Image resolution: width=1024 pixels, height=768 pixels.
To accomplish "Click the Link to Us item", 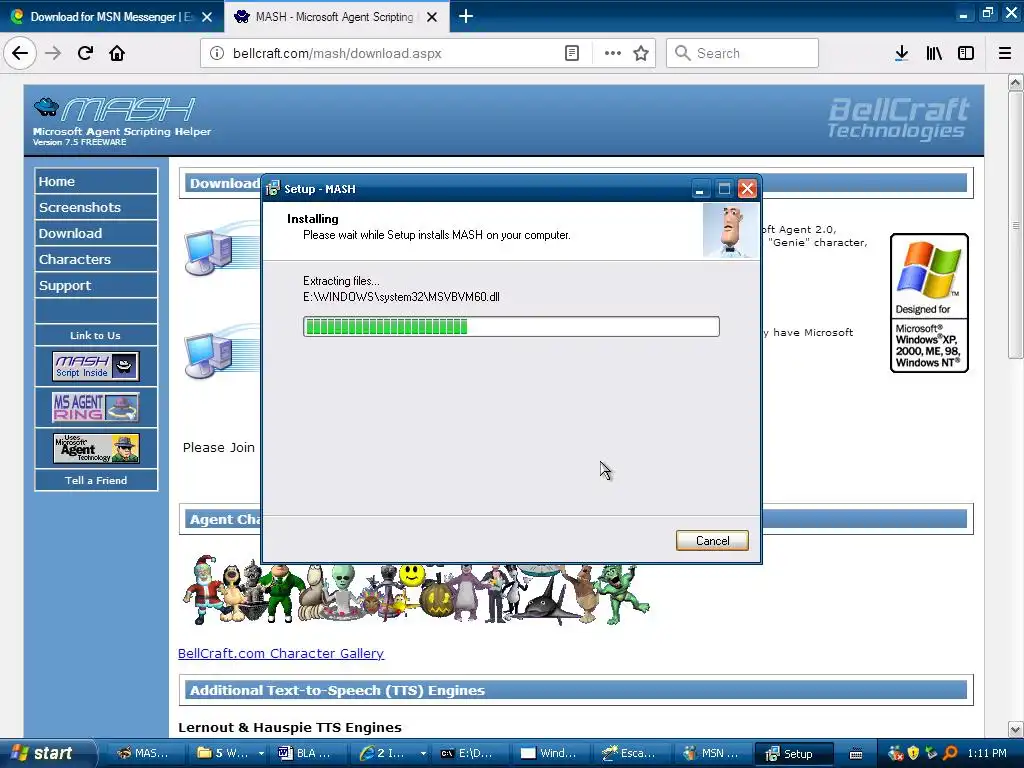I will tap(95, 335).
